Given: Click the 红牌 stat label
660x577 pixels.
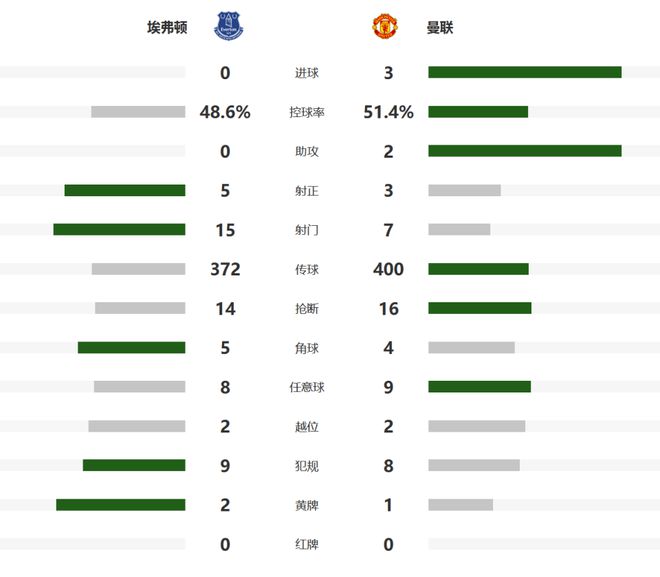Looking at the screenshot, I should click(307, 545).
